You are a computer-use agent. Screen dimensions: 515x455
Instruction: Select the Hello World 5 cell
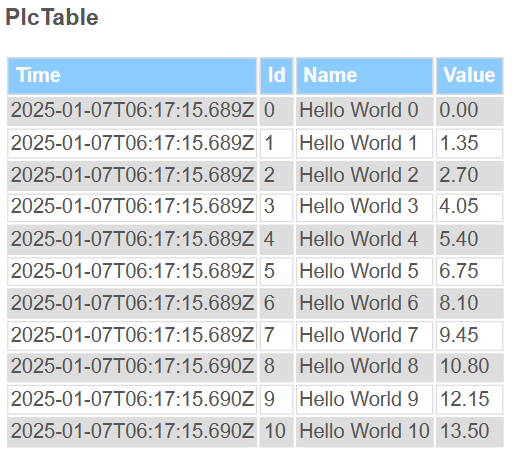click(x=364, y=271)
